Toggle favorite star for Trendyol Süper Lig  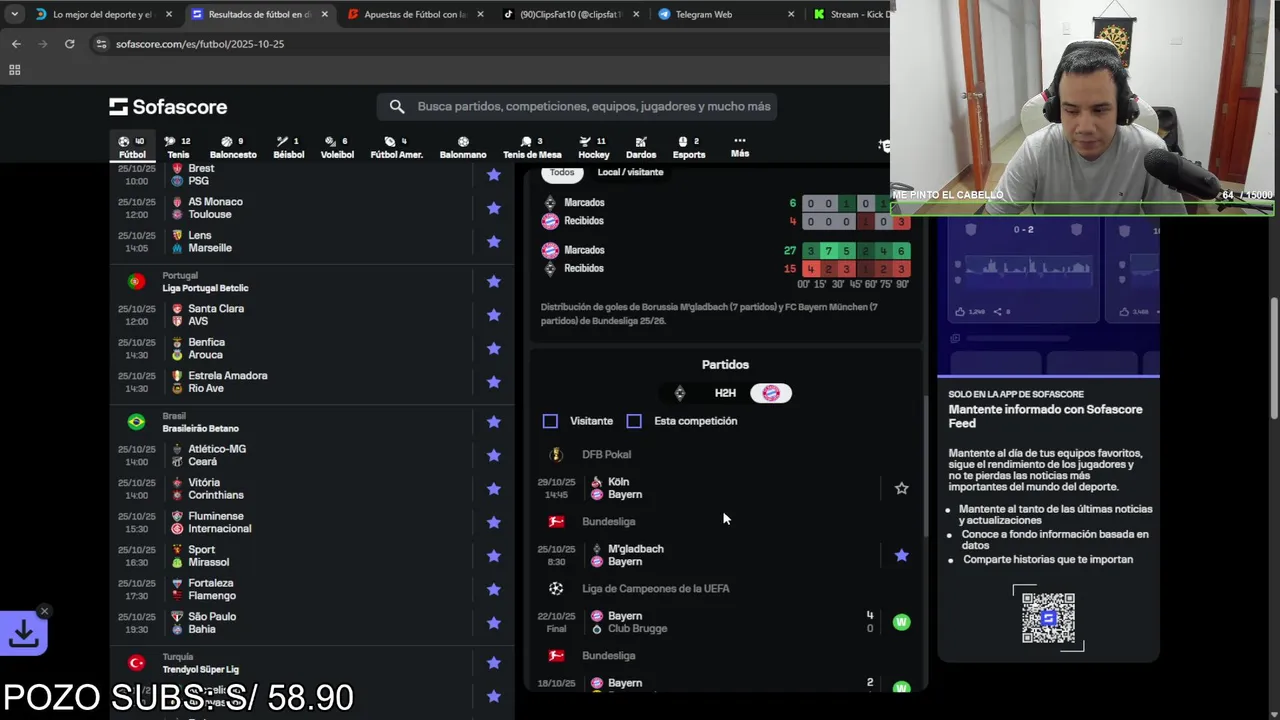coord(493,663)
